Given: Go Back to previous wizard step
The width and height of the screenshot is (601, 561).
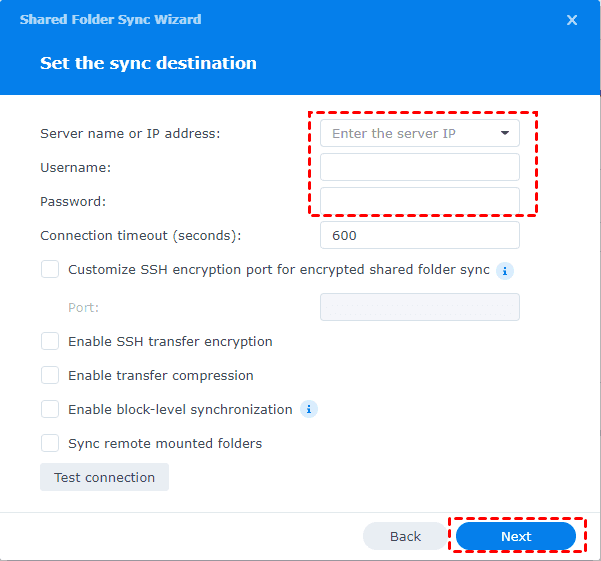Looking at the screenshot, I should click(405, 536).
